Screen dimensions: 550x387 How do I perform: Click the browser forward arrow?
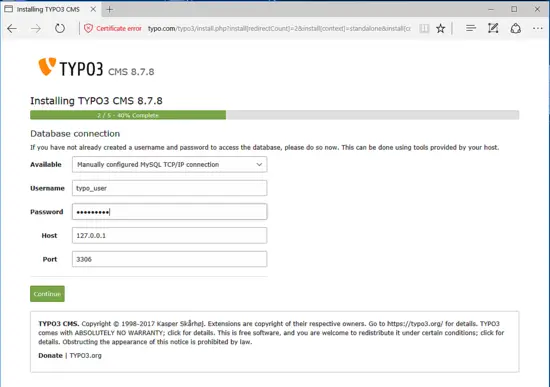[x=36, y=28]
